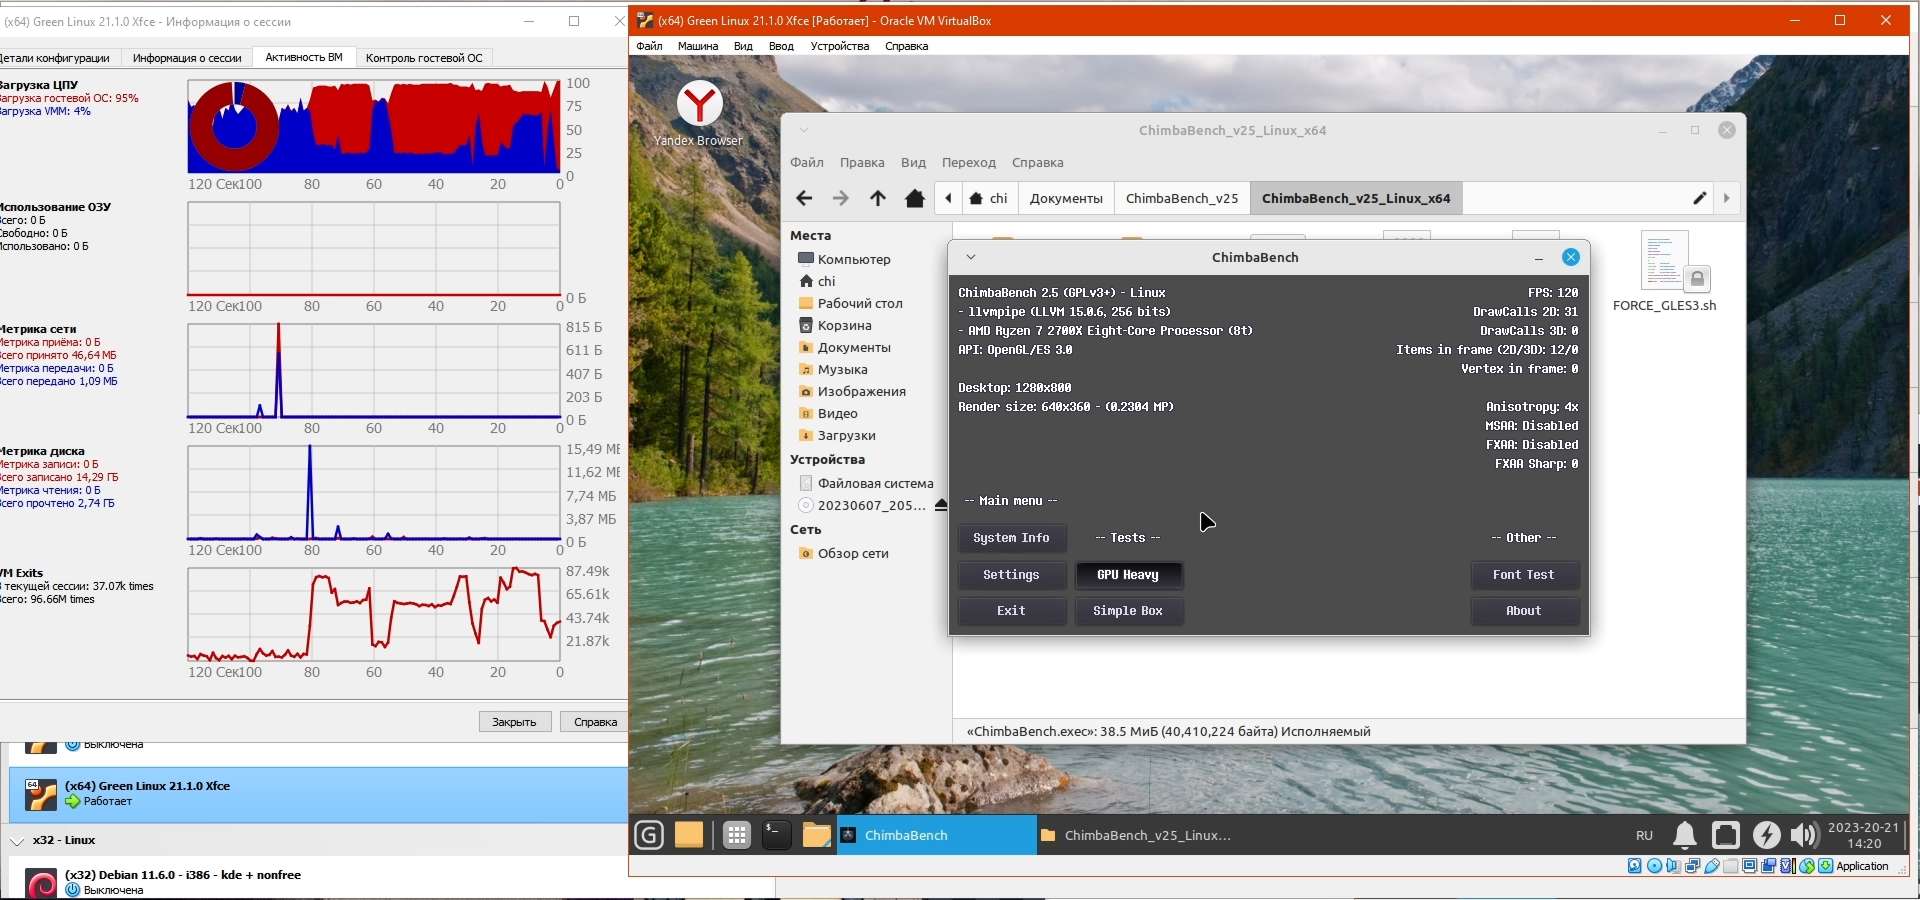Click the VirtualBox mouse integration status icon
Image resolution: width=1920 pixels, height=900 pixels.
[1807, 866]
